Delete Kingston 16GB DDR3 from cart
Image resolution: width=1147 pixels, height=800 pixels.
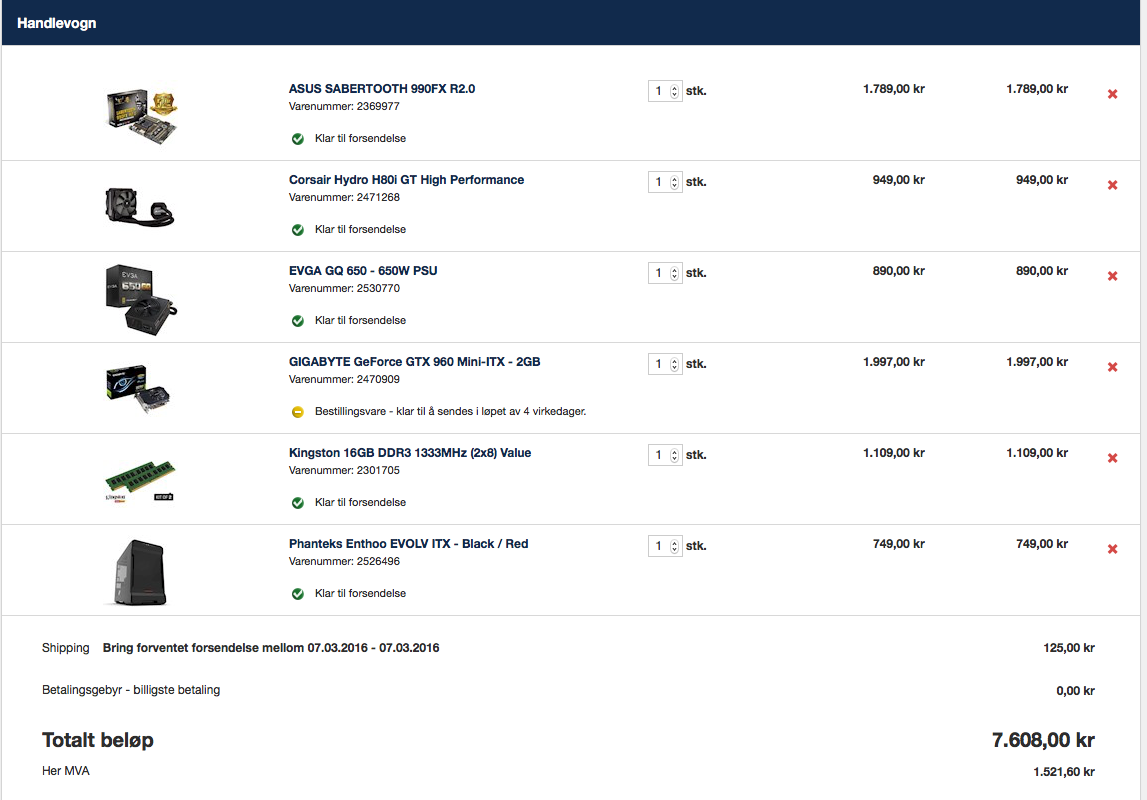click(1112, 458)
